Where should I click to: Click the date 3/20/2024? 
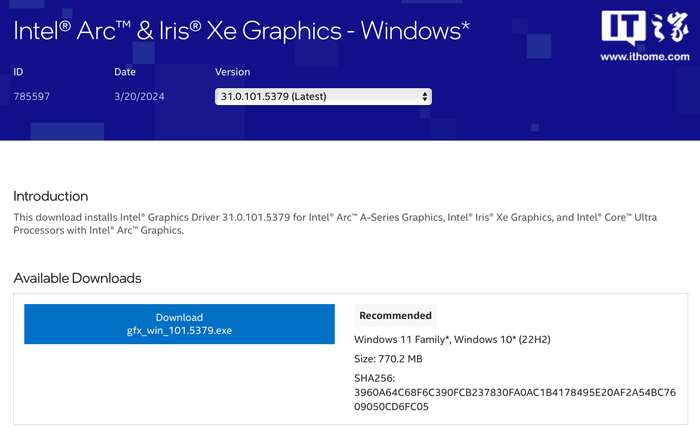(138, 97)
